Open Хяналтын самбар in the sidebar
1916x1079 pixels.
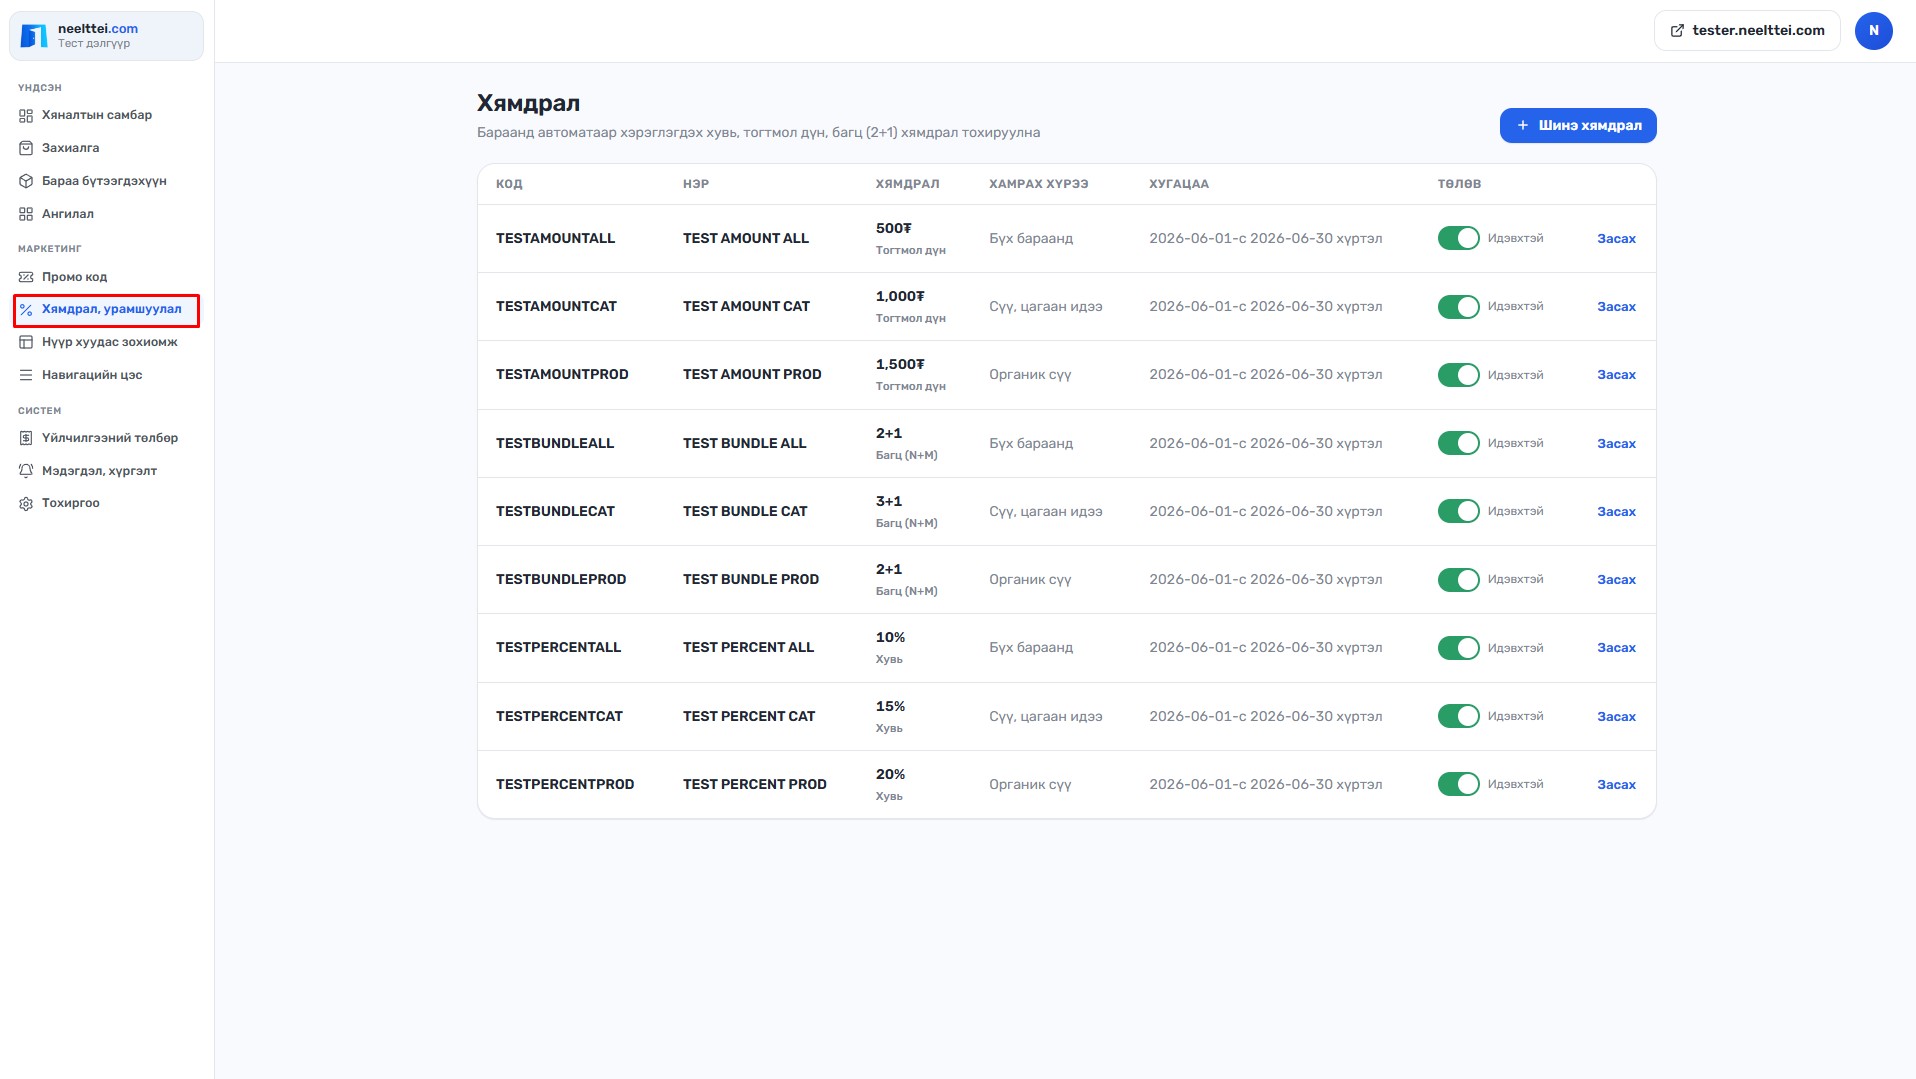coord(106,115)
